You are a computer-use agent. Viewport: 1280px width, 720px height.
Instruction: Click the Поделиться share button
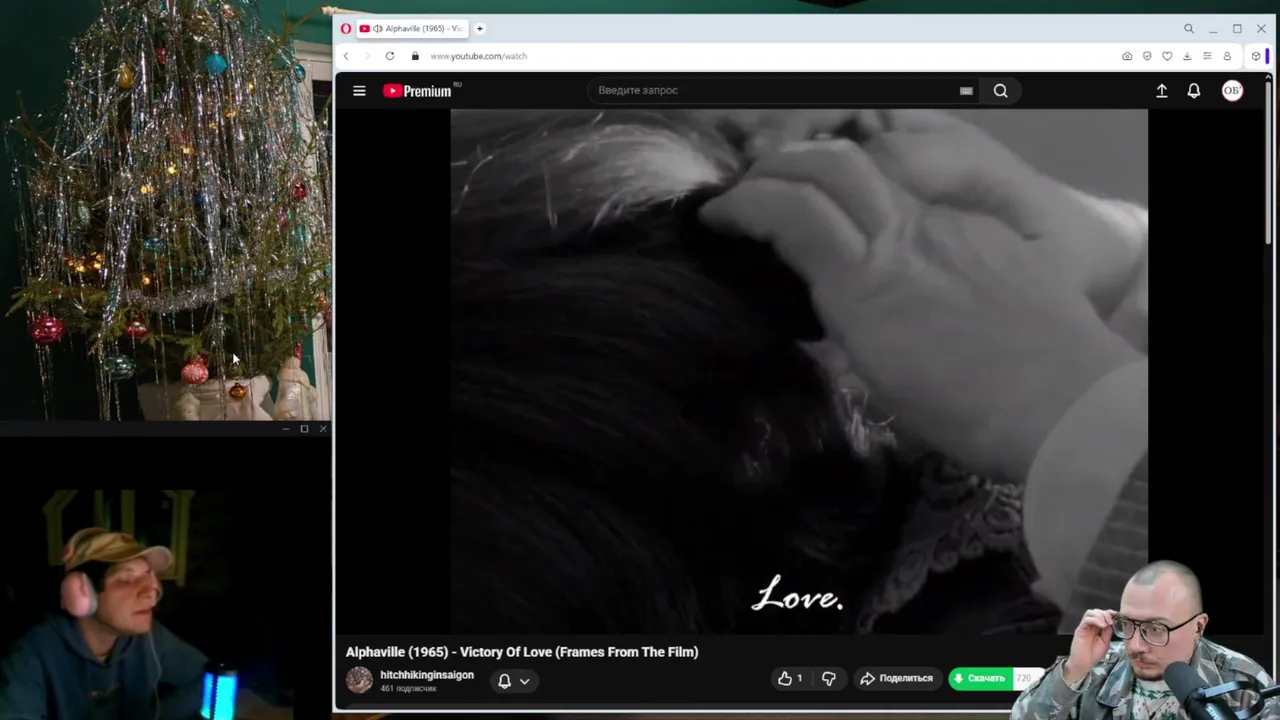(x=896, y=678)
